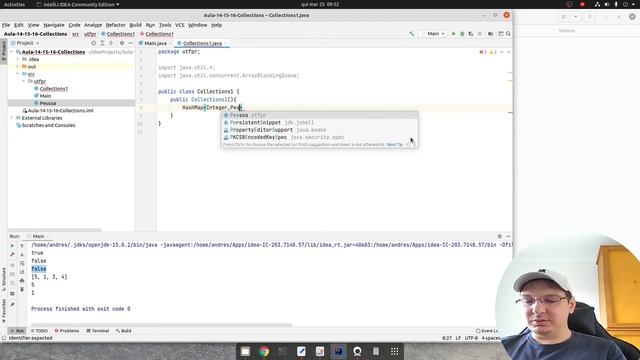Show applications grid in the dock
The height and width of the screenshot is (360, 640).
click(x=394, y=351)
